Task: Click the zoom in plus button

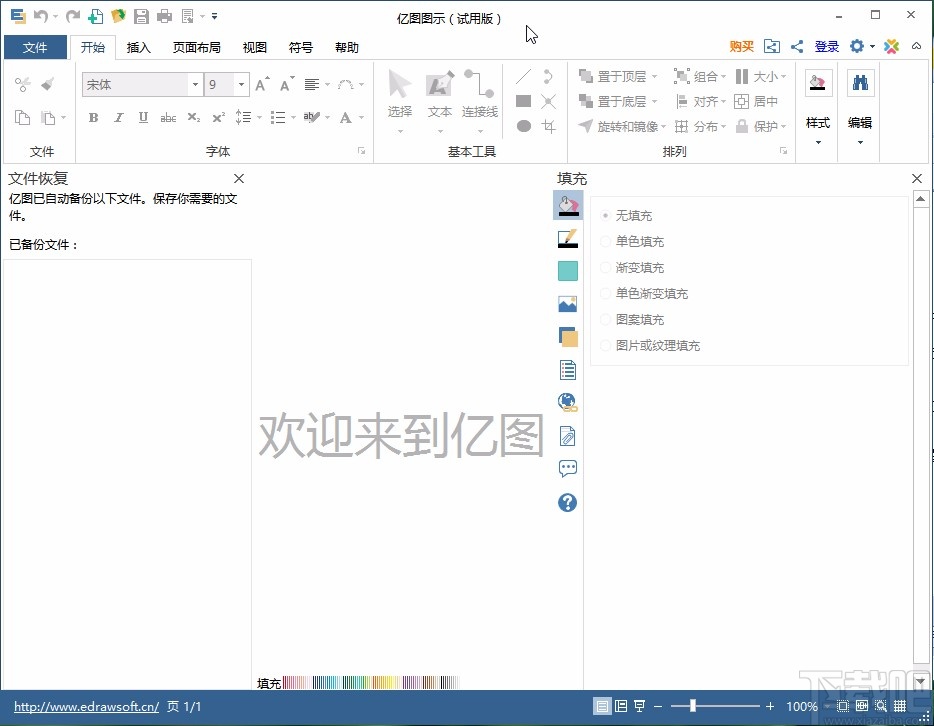Action: click(770, 706)
